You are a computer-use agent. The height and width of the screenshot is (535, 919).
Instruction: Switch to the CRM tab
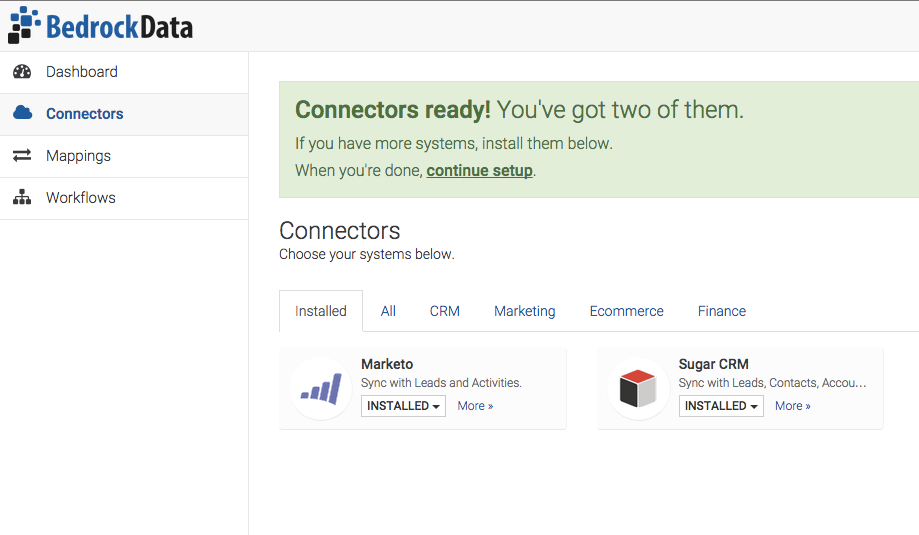pyautogui.click(x=445, y=311)
